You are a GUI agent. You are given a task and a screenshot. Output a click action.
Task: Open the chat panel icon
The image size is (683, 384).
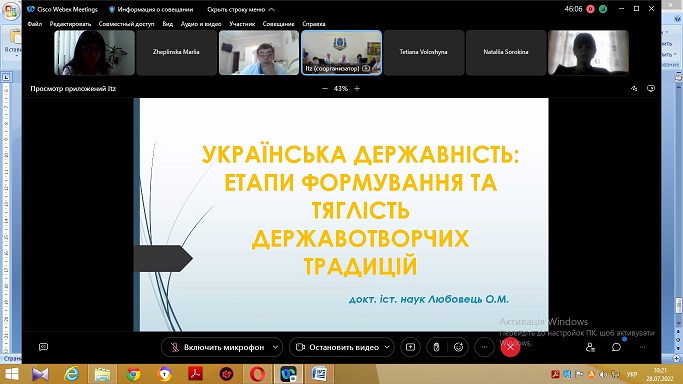616,347
